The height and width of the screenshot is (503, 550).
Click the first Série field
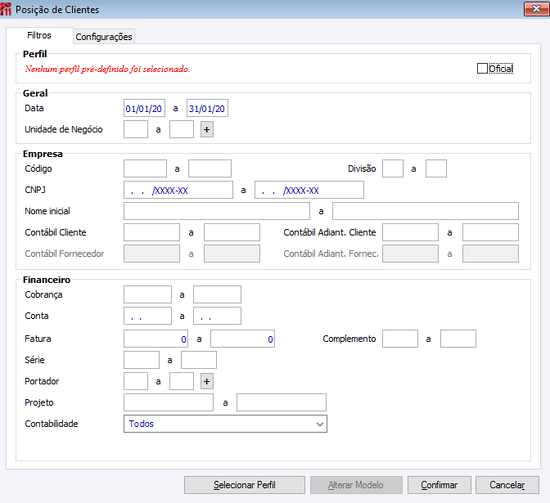[x=141, y=360]
